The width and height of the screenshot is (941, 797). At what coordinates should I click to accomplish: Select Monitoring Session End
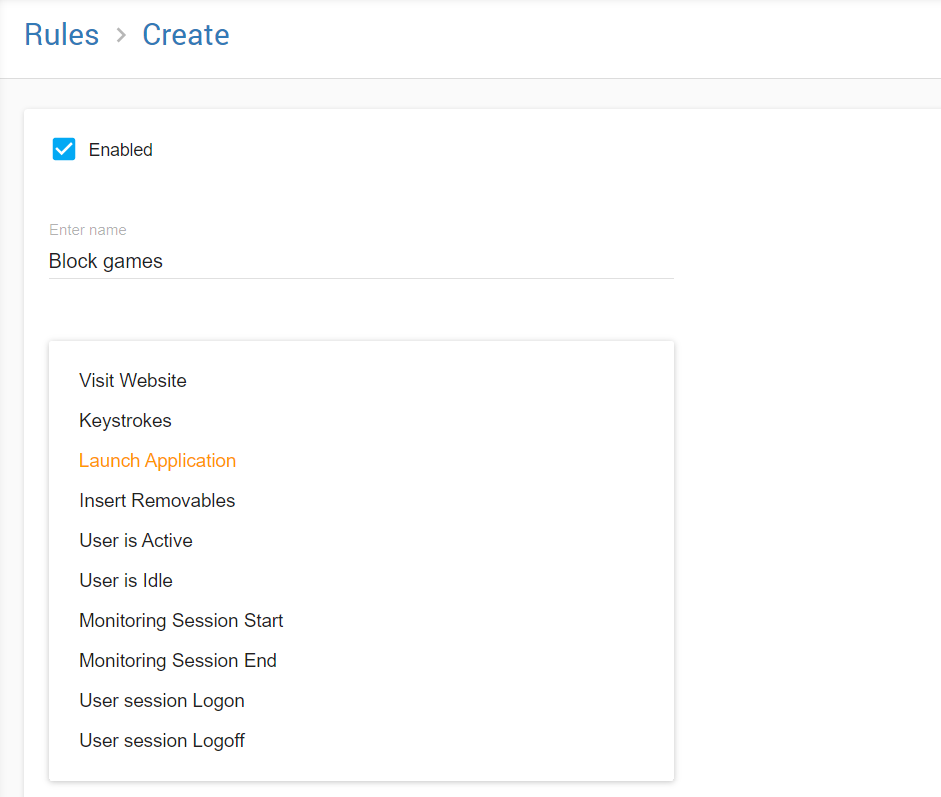178,661
